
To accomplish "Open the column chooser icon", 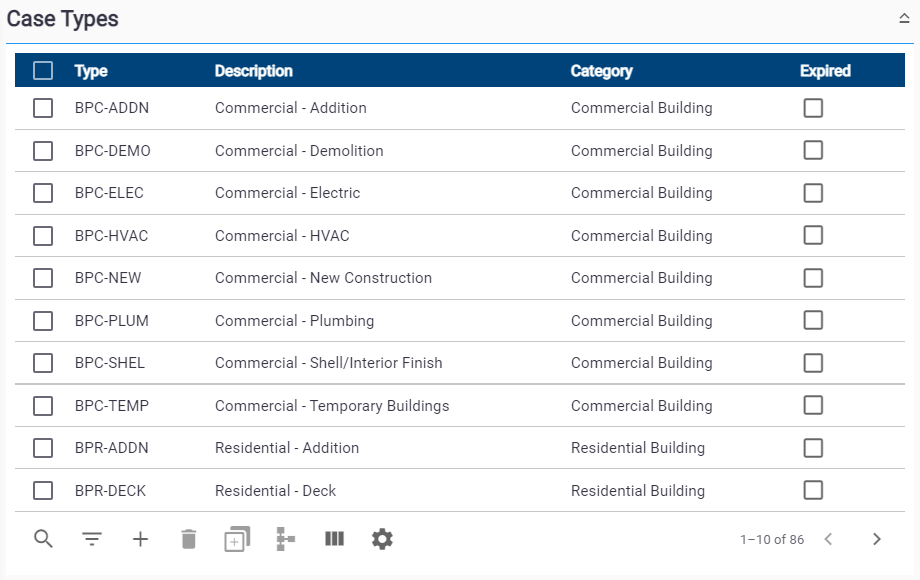I will point(334,539).
